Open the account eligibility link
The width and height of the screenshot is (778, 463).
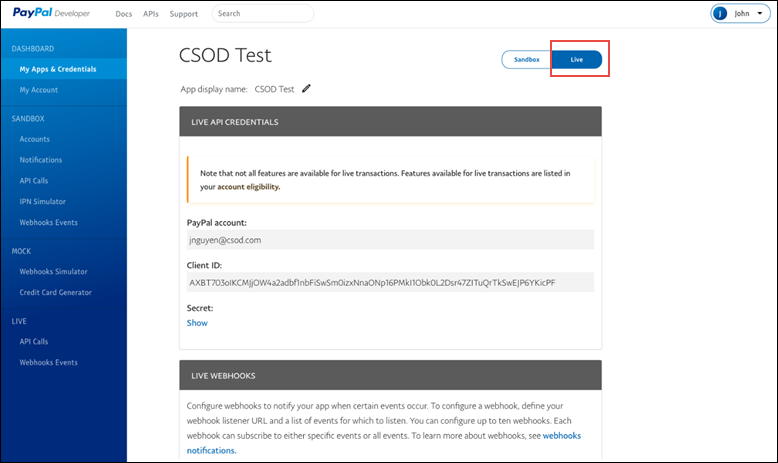pyautogui.click(x=249, y=187)
